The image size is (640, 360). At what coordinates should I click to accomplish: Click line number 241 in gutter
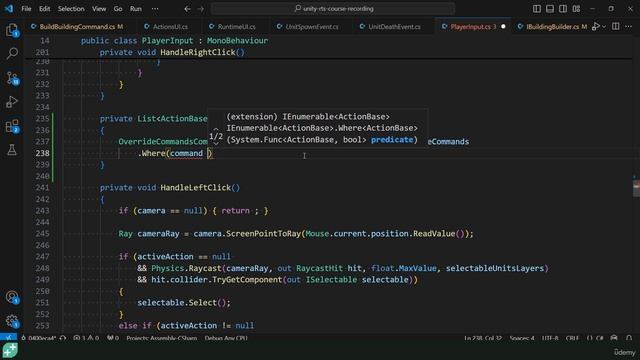tap(42, 188)
